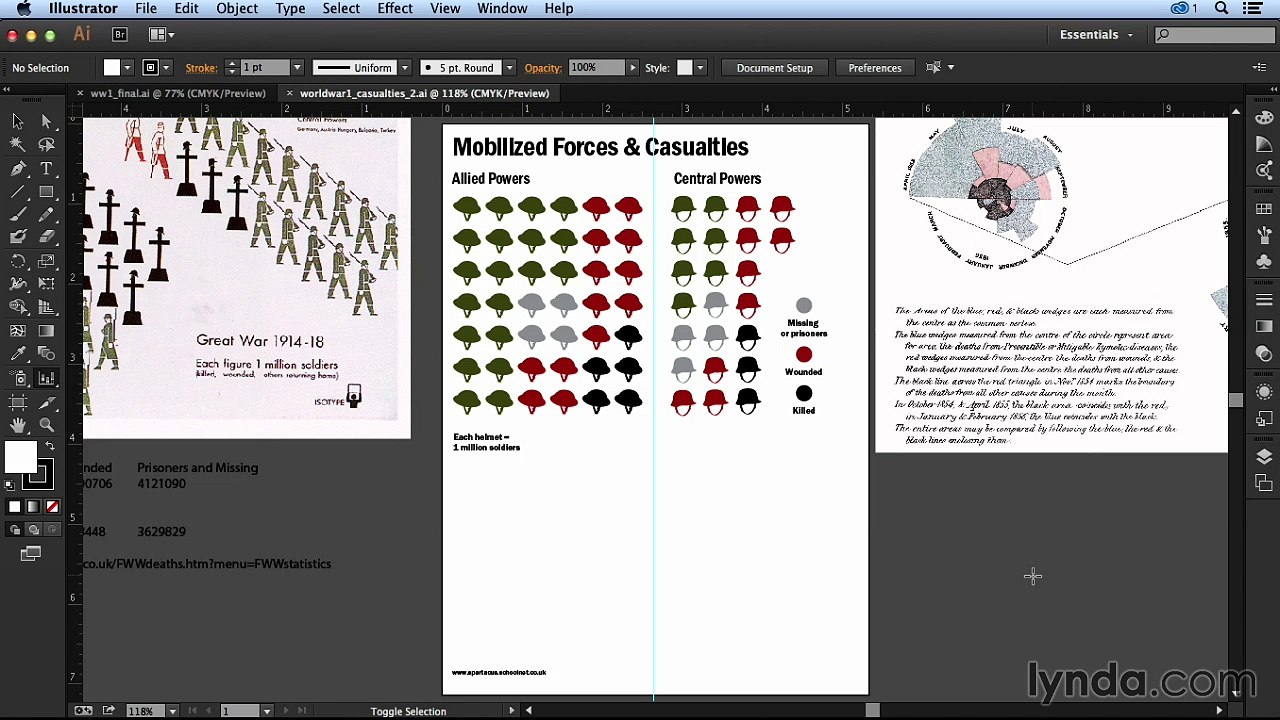Select the Selection tool (black arrow)

[18, 121]
